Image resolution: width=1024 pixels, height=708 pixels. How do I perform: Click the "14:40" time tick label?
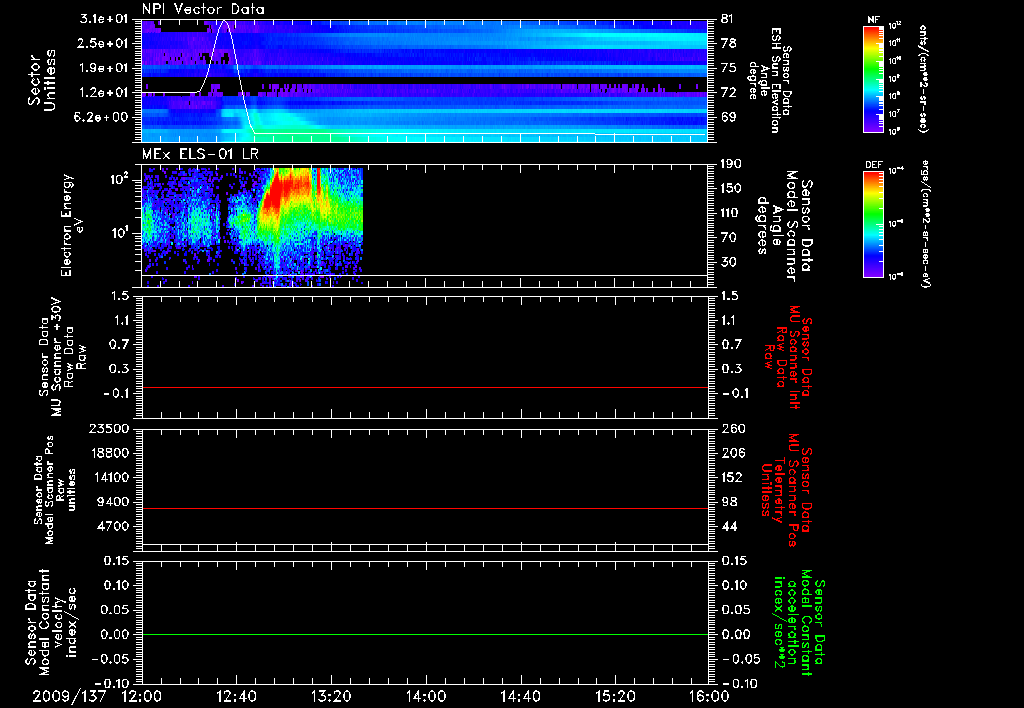click(520, 696)
